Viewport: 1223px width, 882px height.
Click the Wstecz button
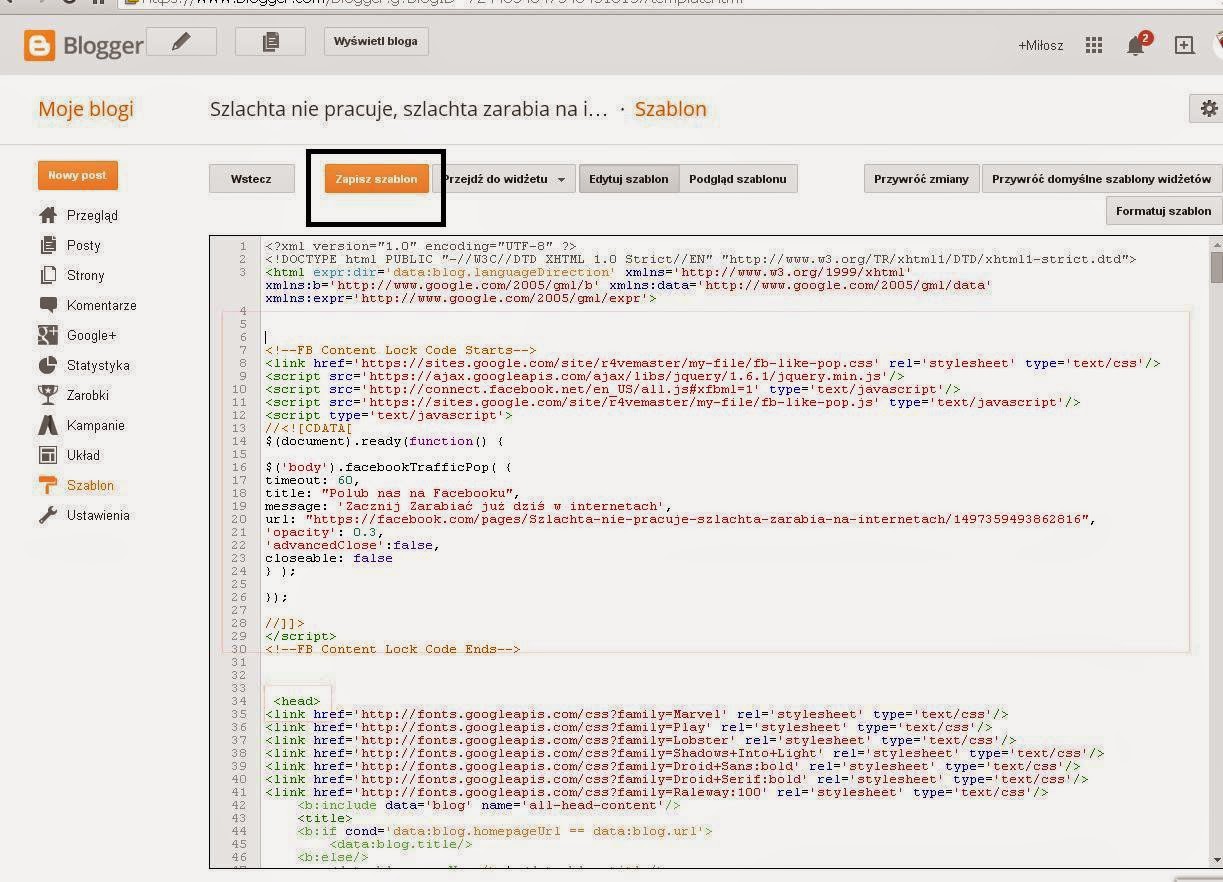(251, 179)
